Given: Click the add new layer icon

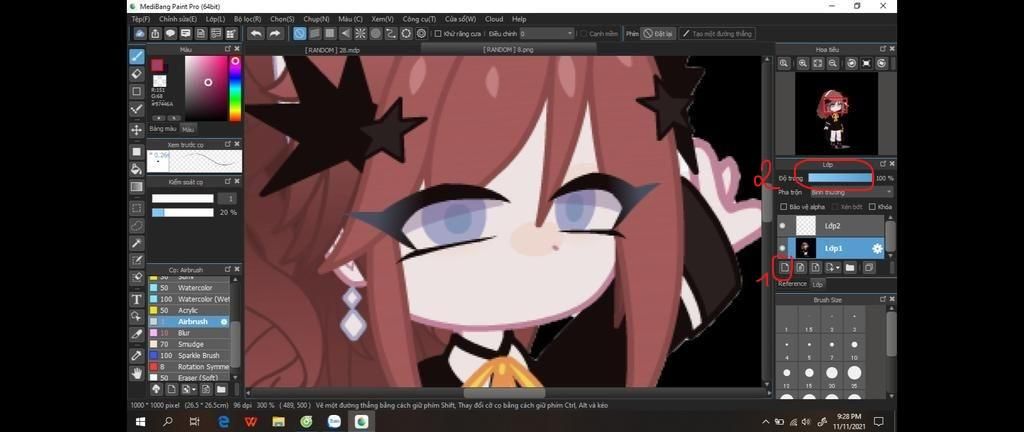Looking at the screenshot, I should click(x=784, y=268).
